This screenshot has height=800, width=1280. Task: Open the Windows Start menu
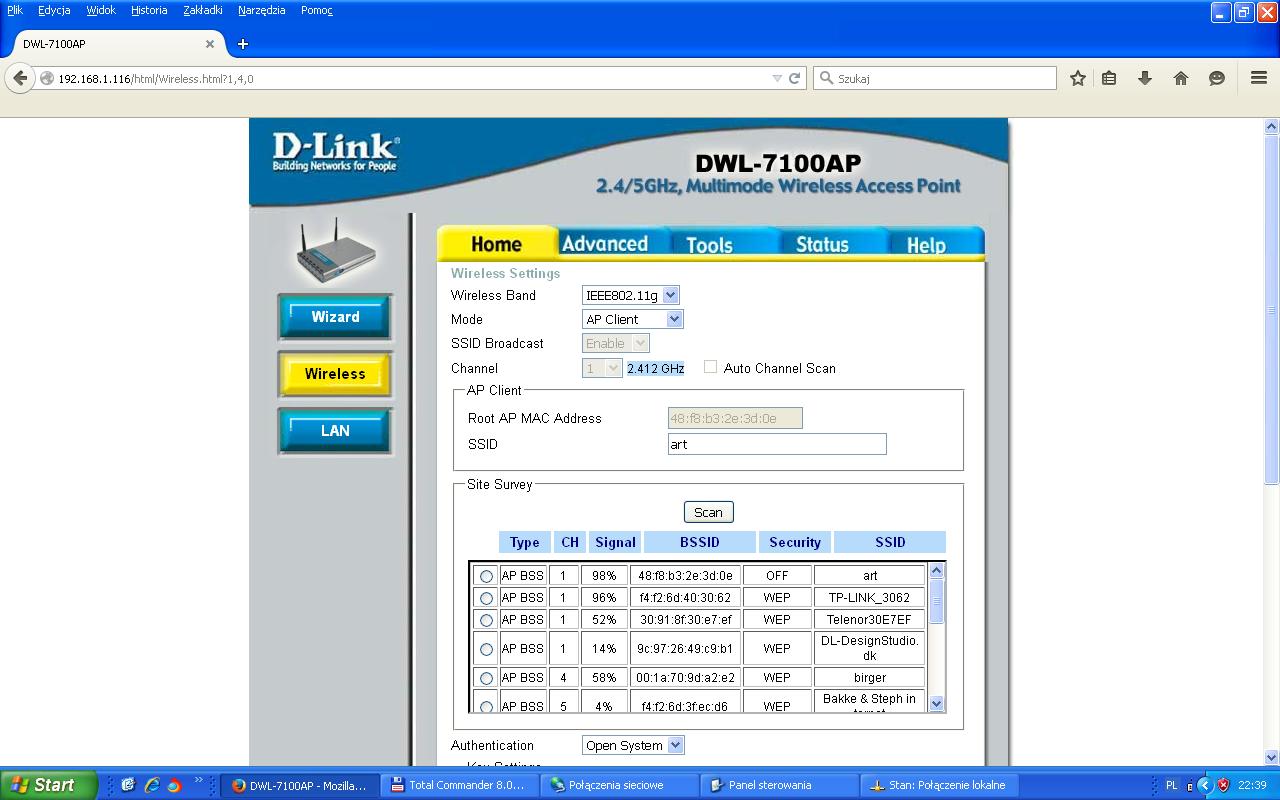[48, 785]
